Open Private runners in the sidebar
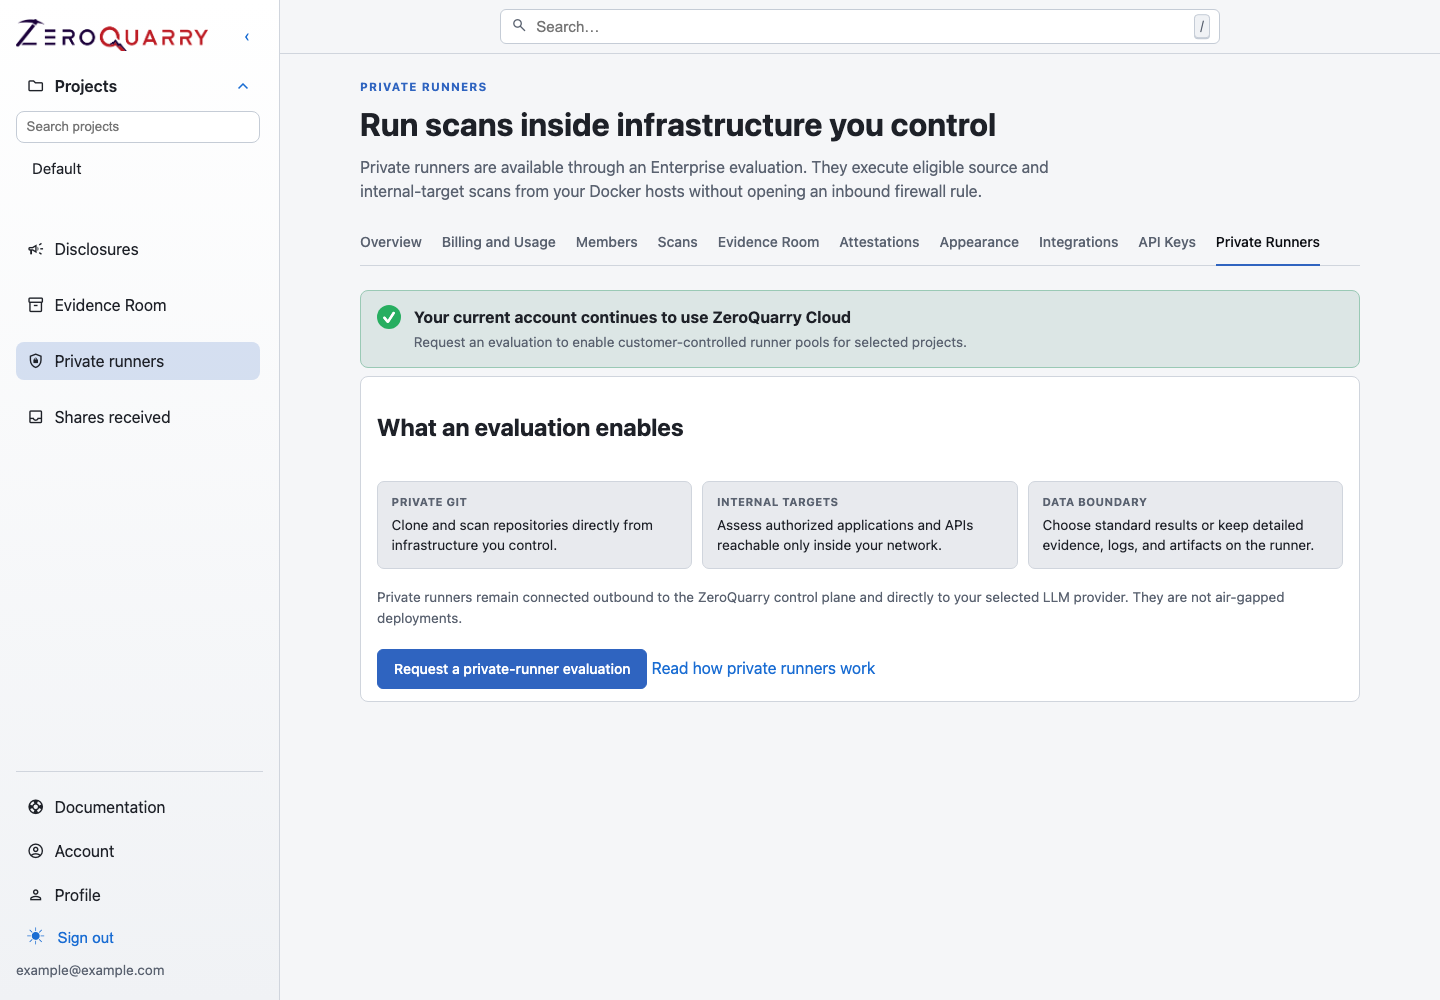 click(138, 361)
